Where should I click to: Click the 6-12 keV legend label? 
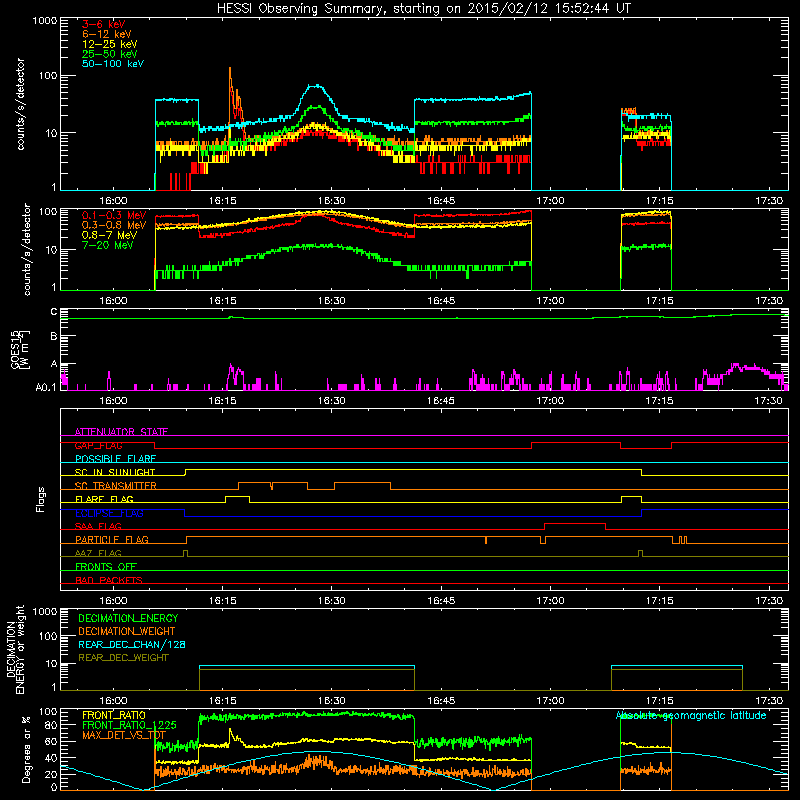pos(107,34)
